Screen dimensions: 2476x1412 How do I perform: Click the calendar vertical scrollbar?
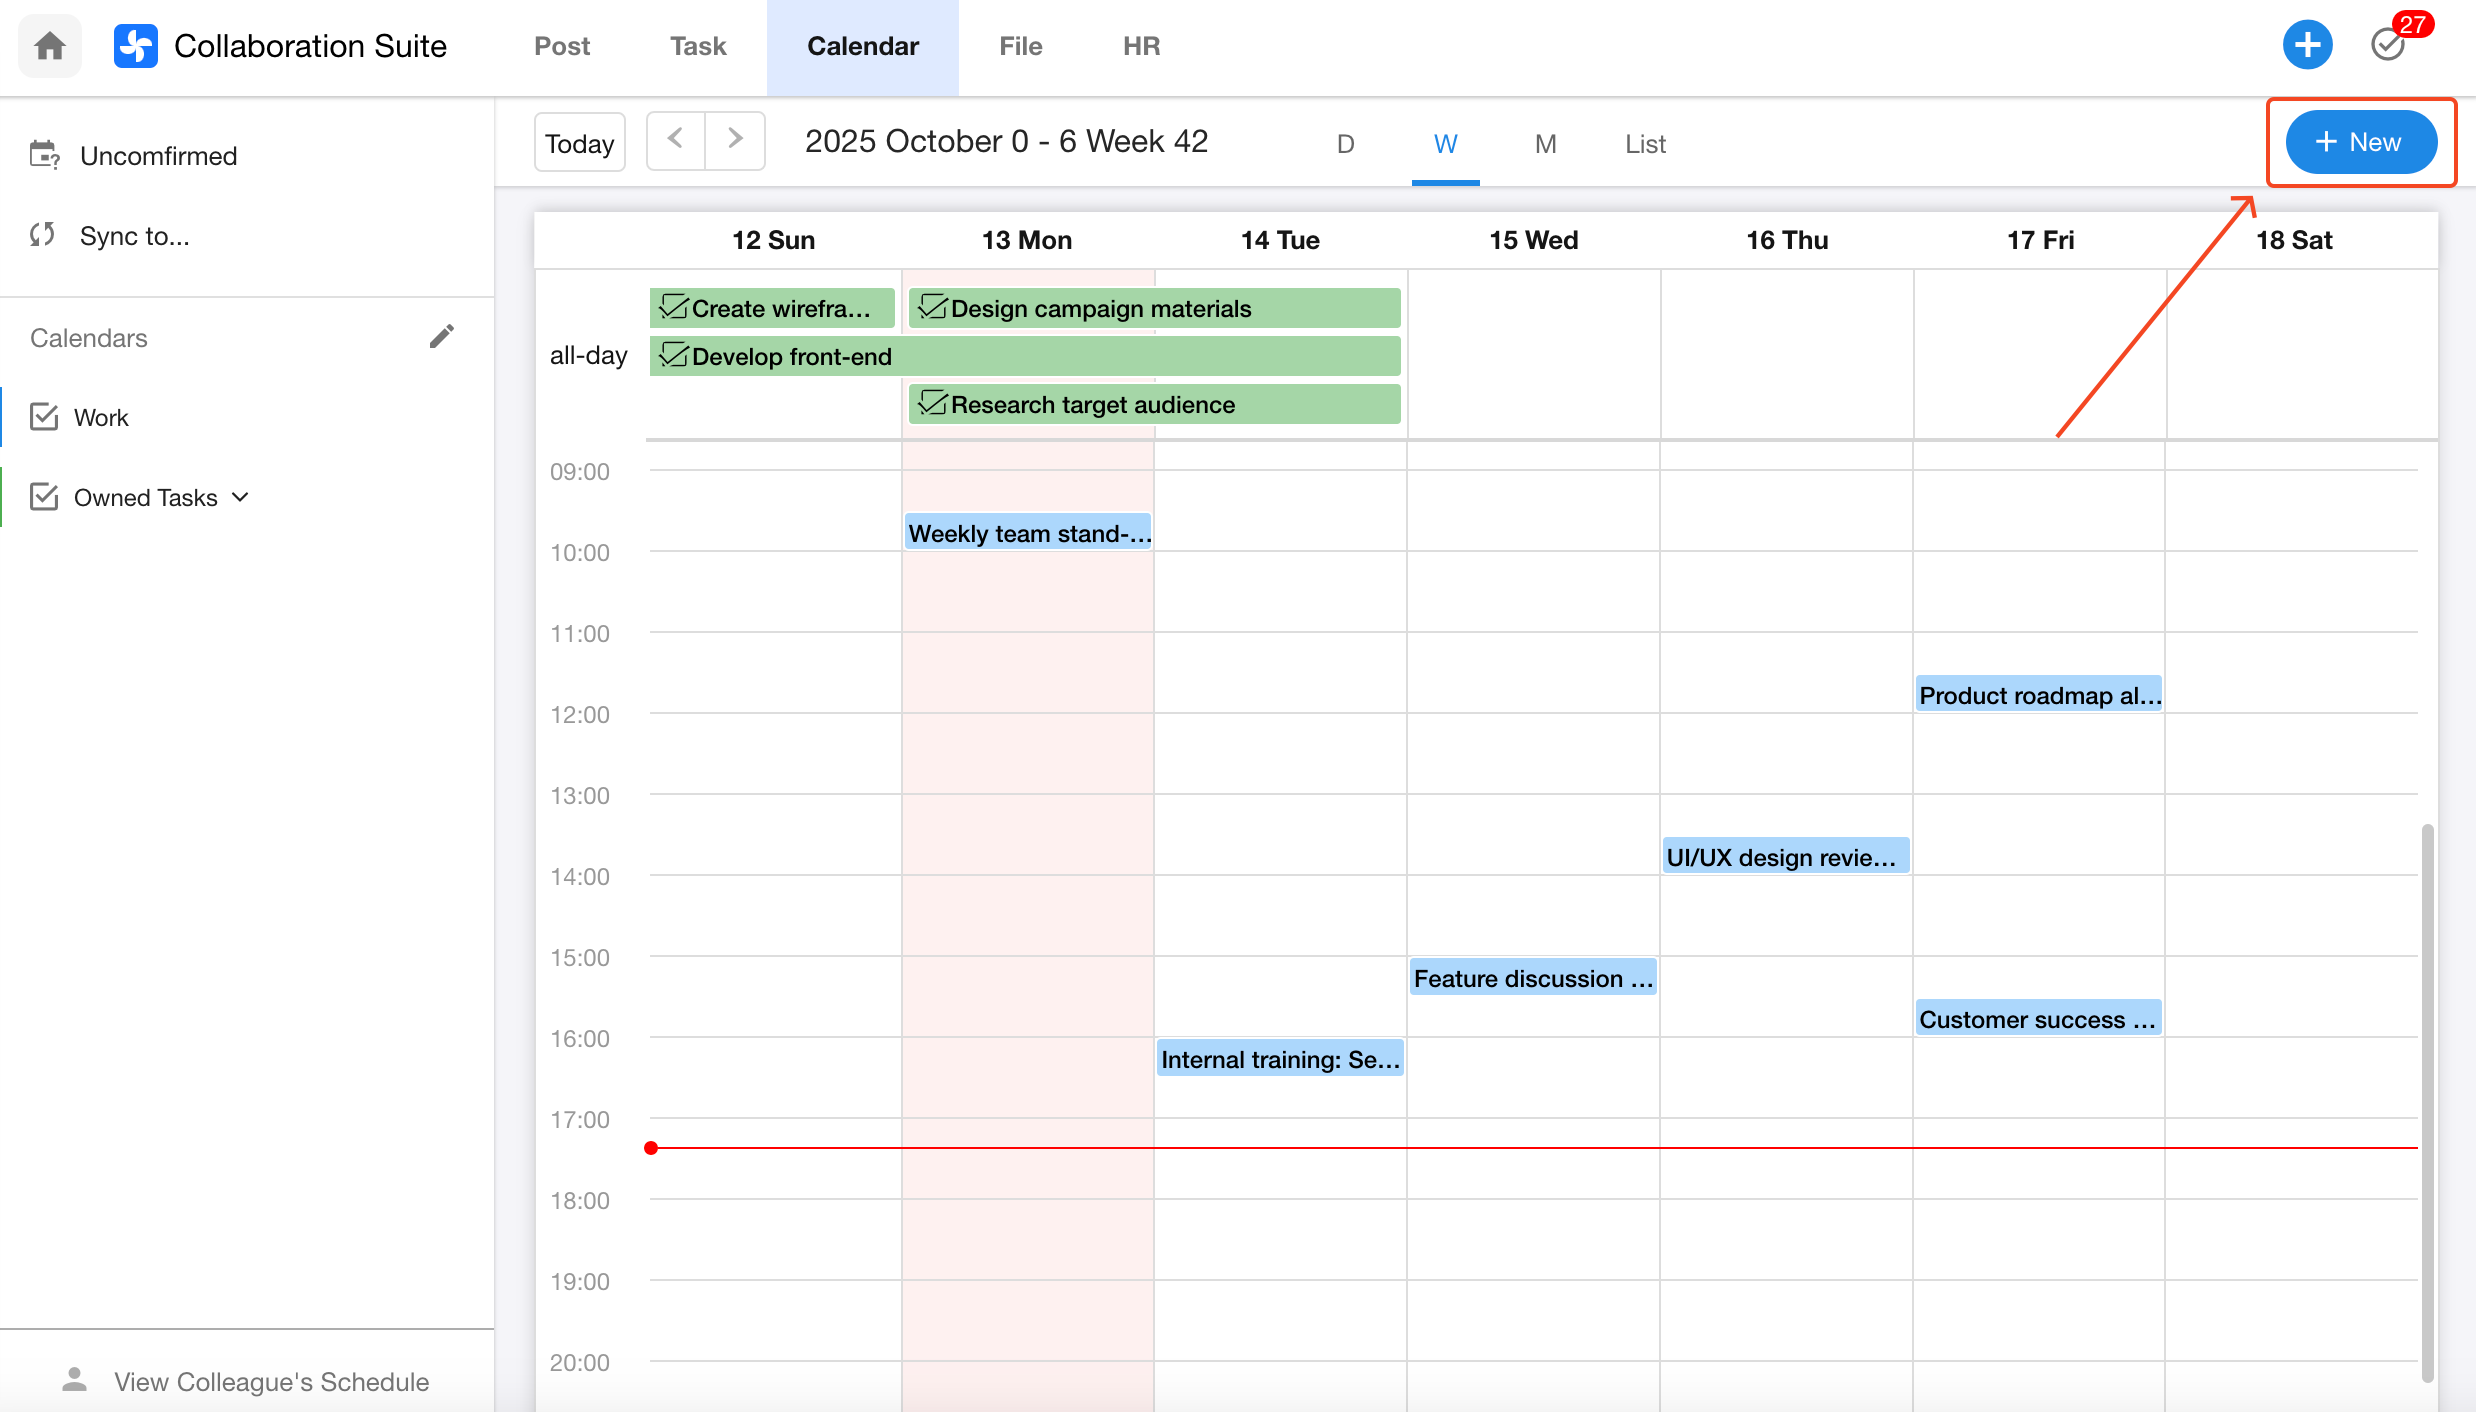[2427, 1100]
